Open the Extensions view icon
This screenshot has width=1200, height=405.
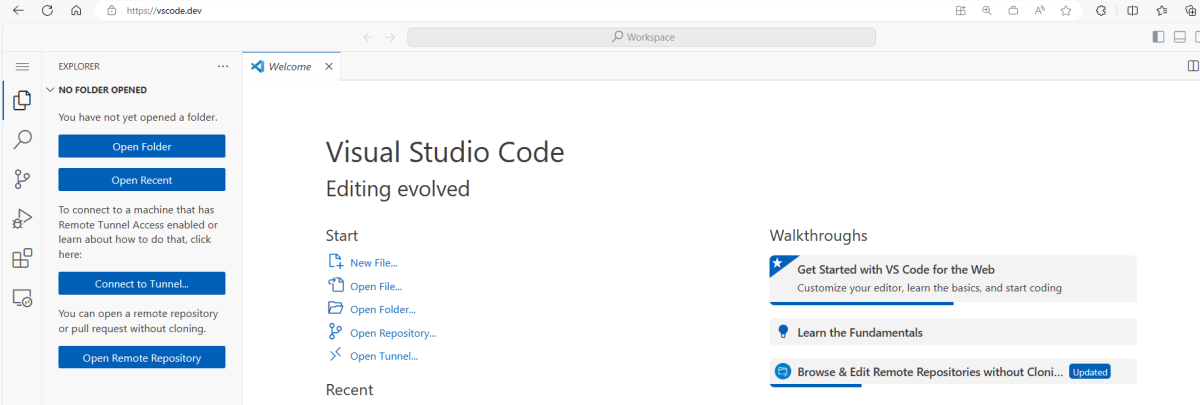pos(21,258)
